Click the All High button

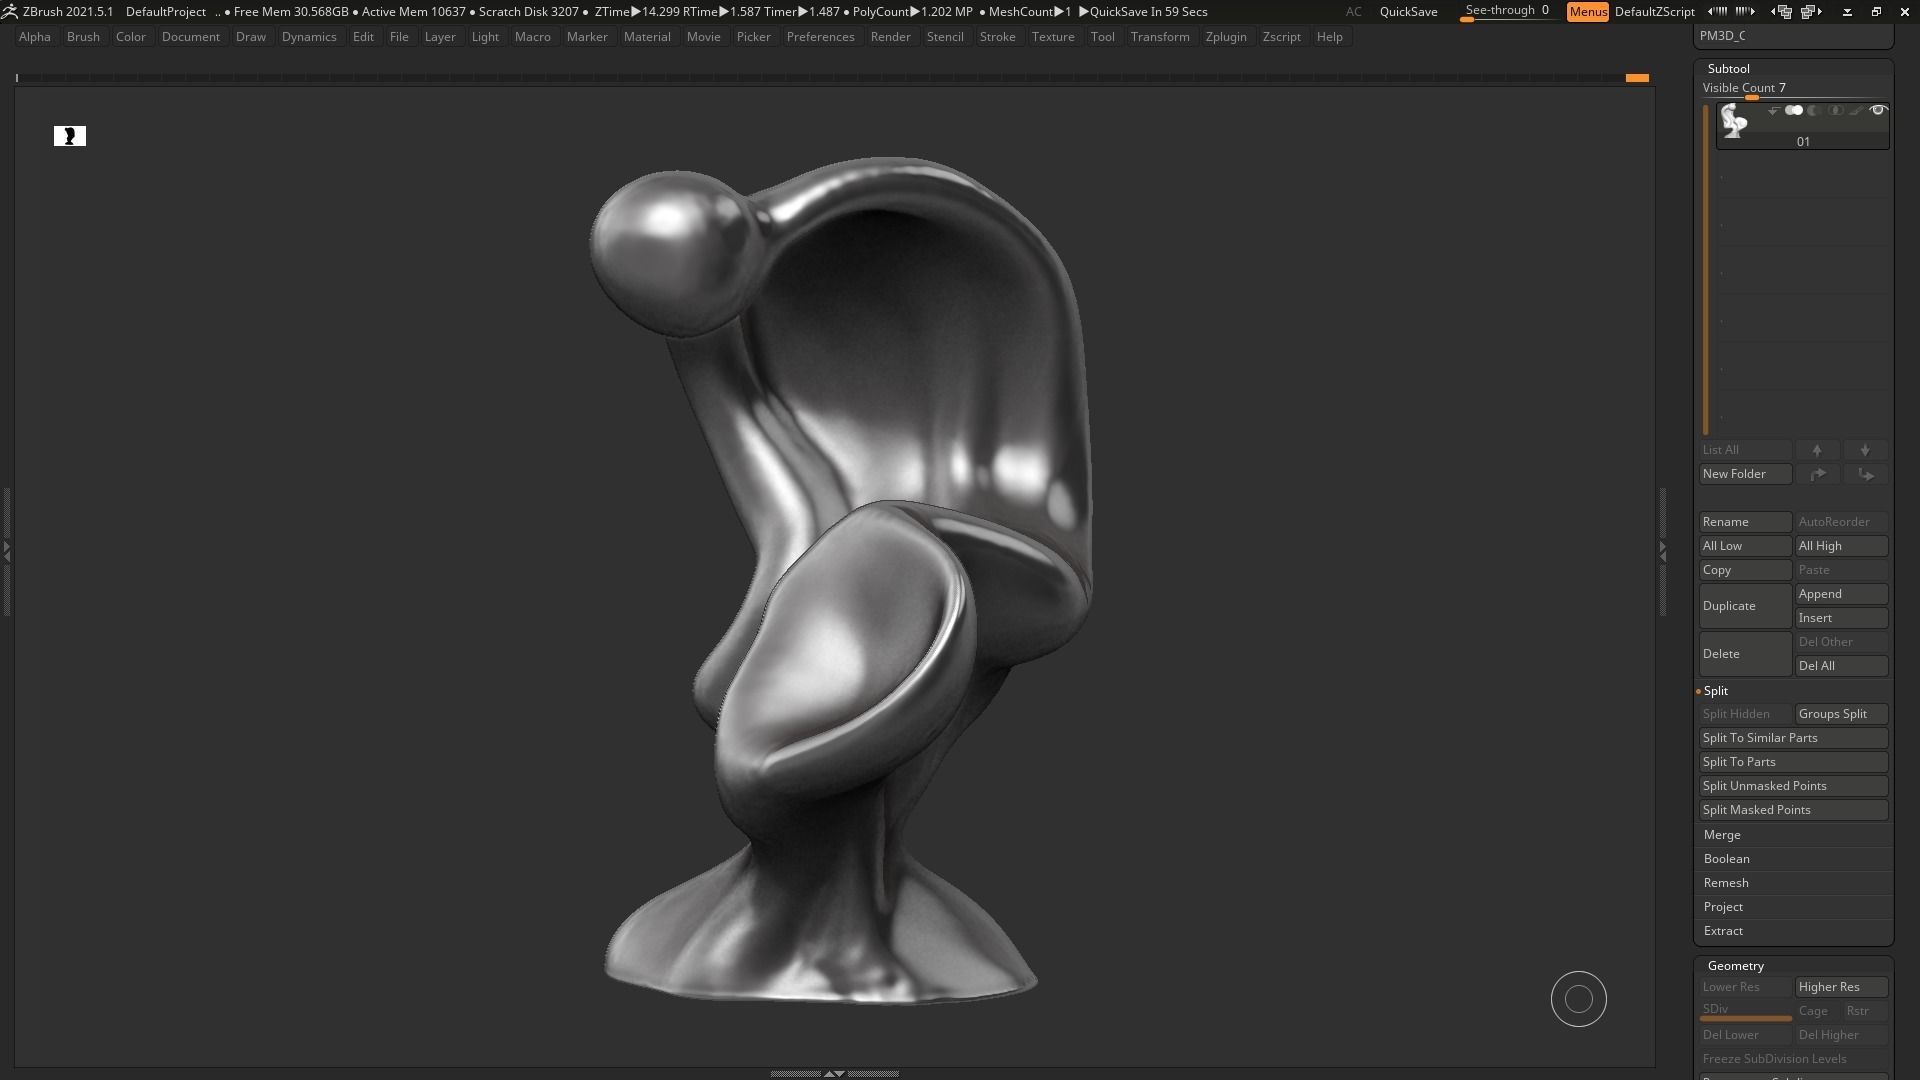[1841, 546]
